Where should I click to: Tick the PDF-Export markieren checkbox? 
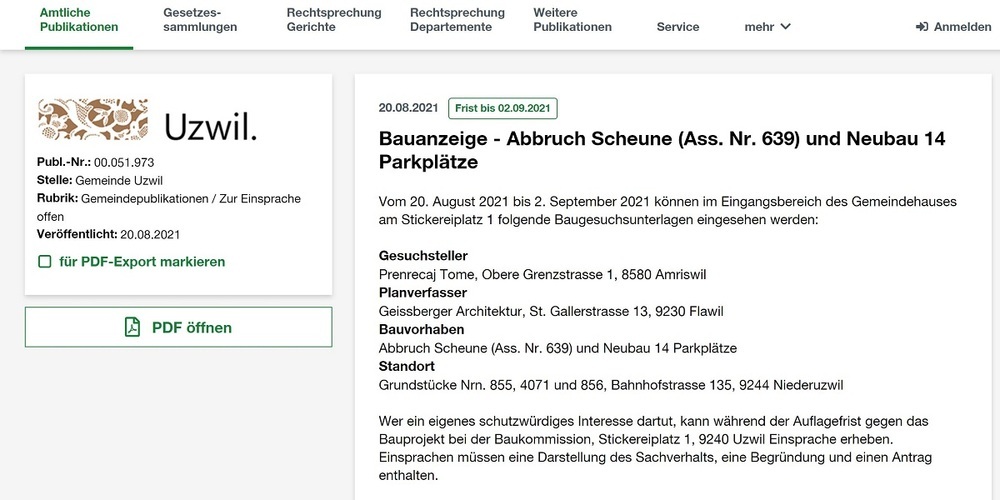click(44, 262)
